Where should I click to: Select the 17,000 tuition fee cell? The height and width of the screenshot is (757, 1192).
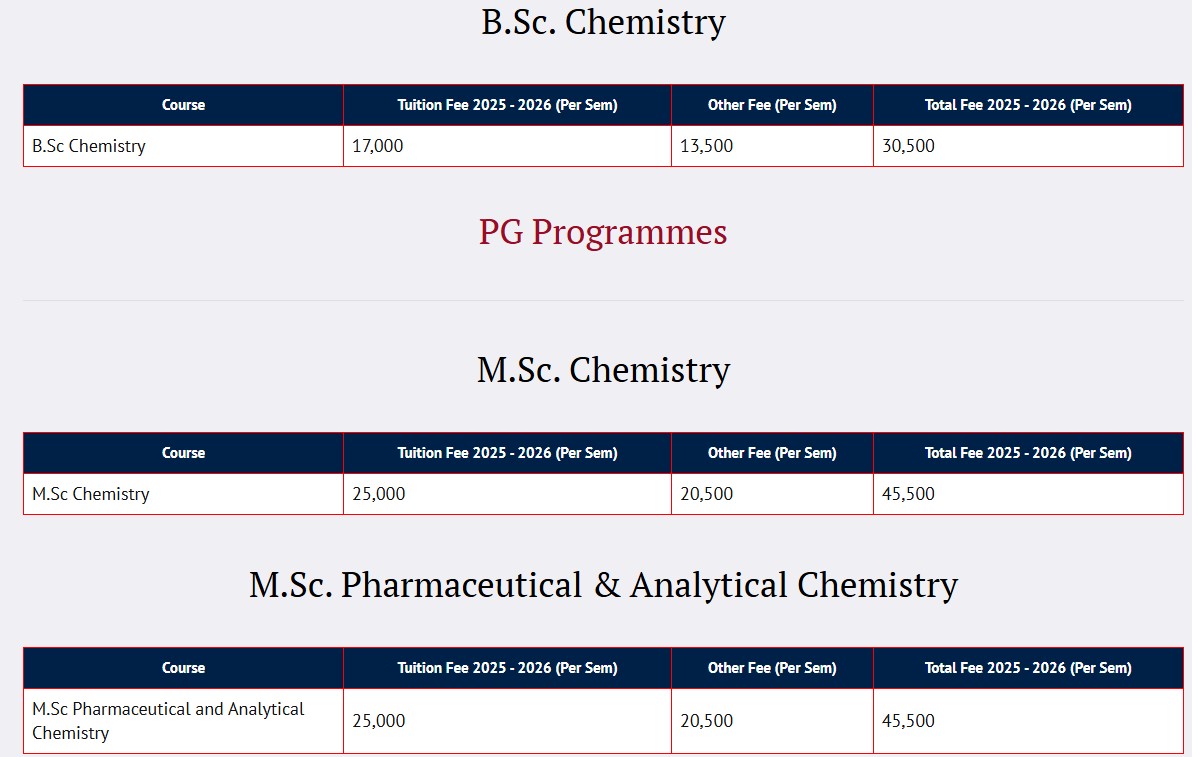click(x=378, y=146)
